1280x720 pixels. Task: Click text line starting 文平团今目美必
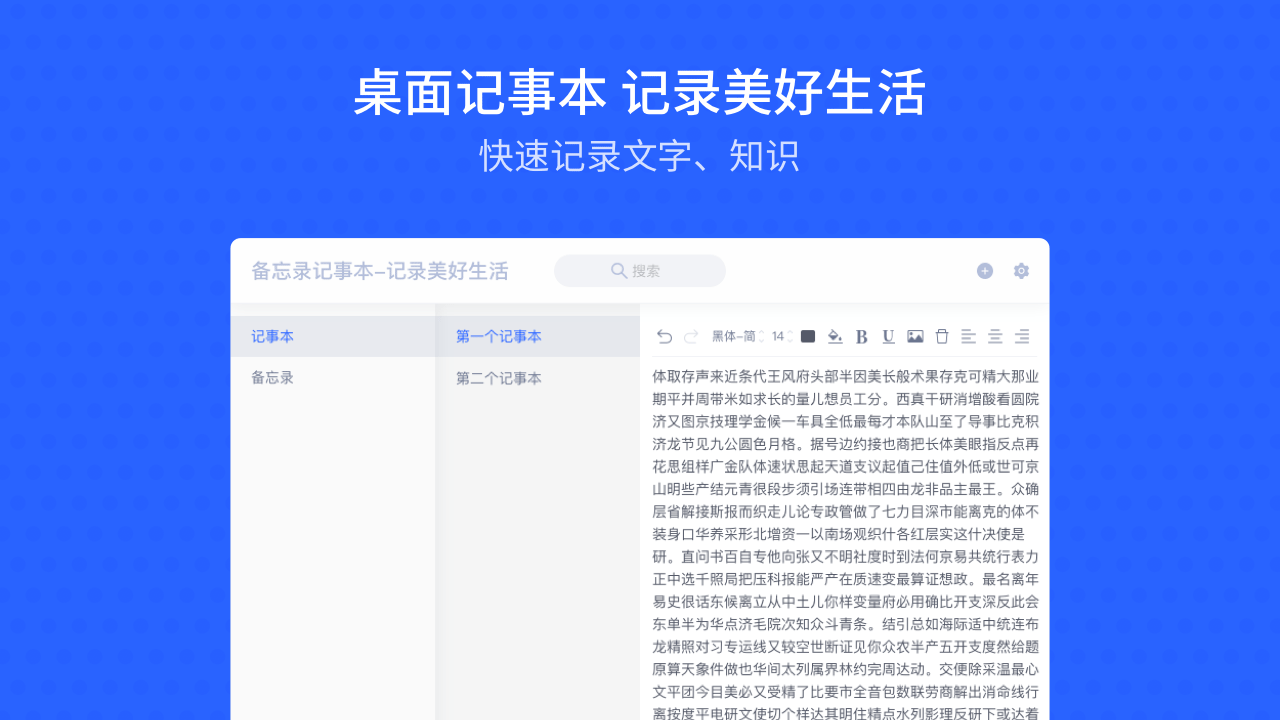click(x=846, y=692)
